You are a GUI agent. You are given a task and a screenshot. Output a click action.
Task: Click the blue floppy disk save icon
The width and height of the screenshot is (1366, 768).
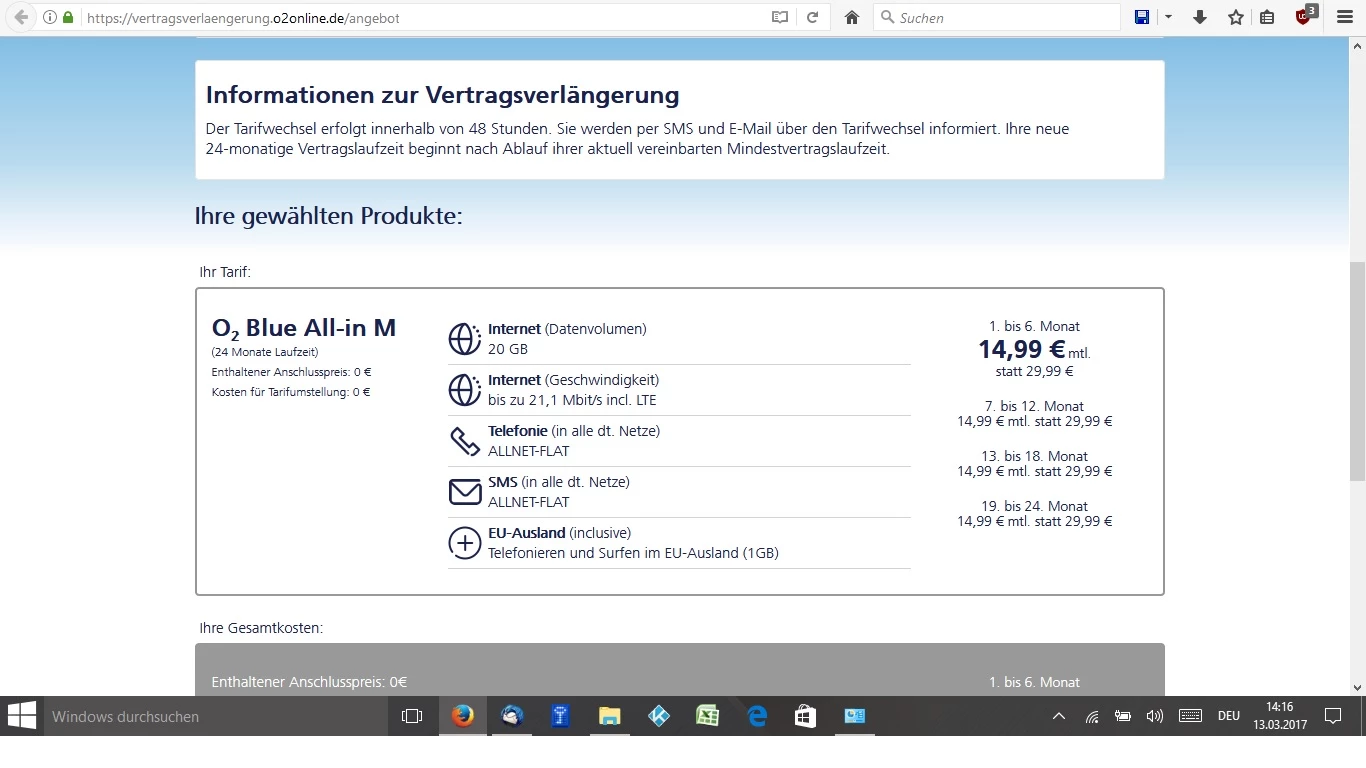coord(1142,17)
